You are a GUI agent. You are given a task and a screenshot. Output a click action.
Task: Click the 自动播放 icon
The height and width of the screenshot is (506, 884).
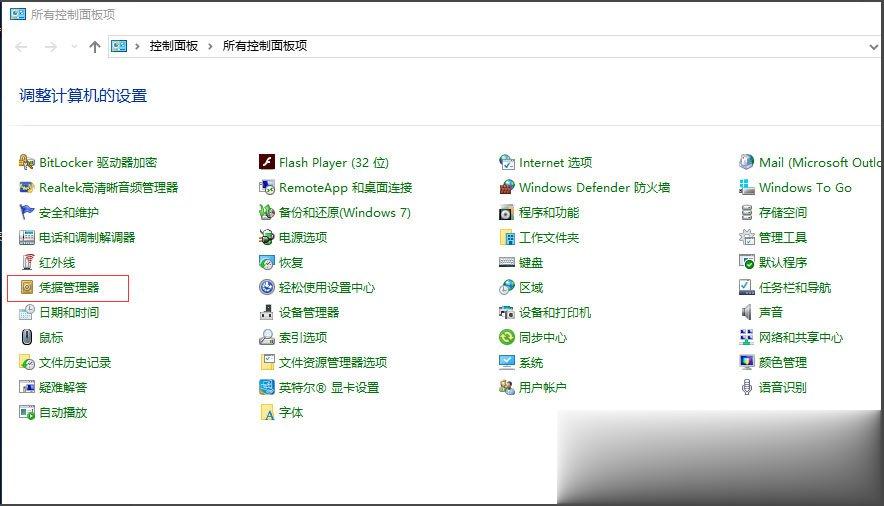26,412
